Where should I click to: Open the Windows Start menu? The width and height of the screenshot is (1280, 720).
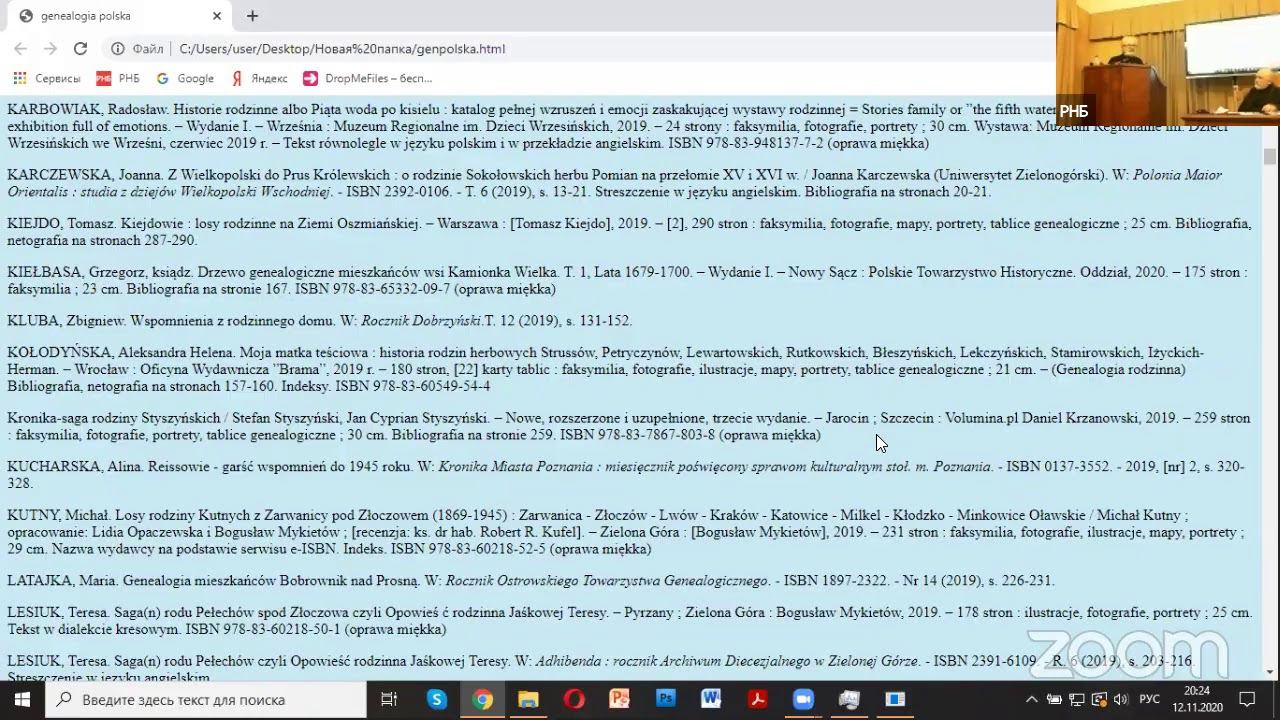[22, 699]
